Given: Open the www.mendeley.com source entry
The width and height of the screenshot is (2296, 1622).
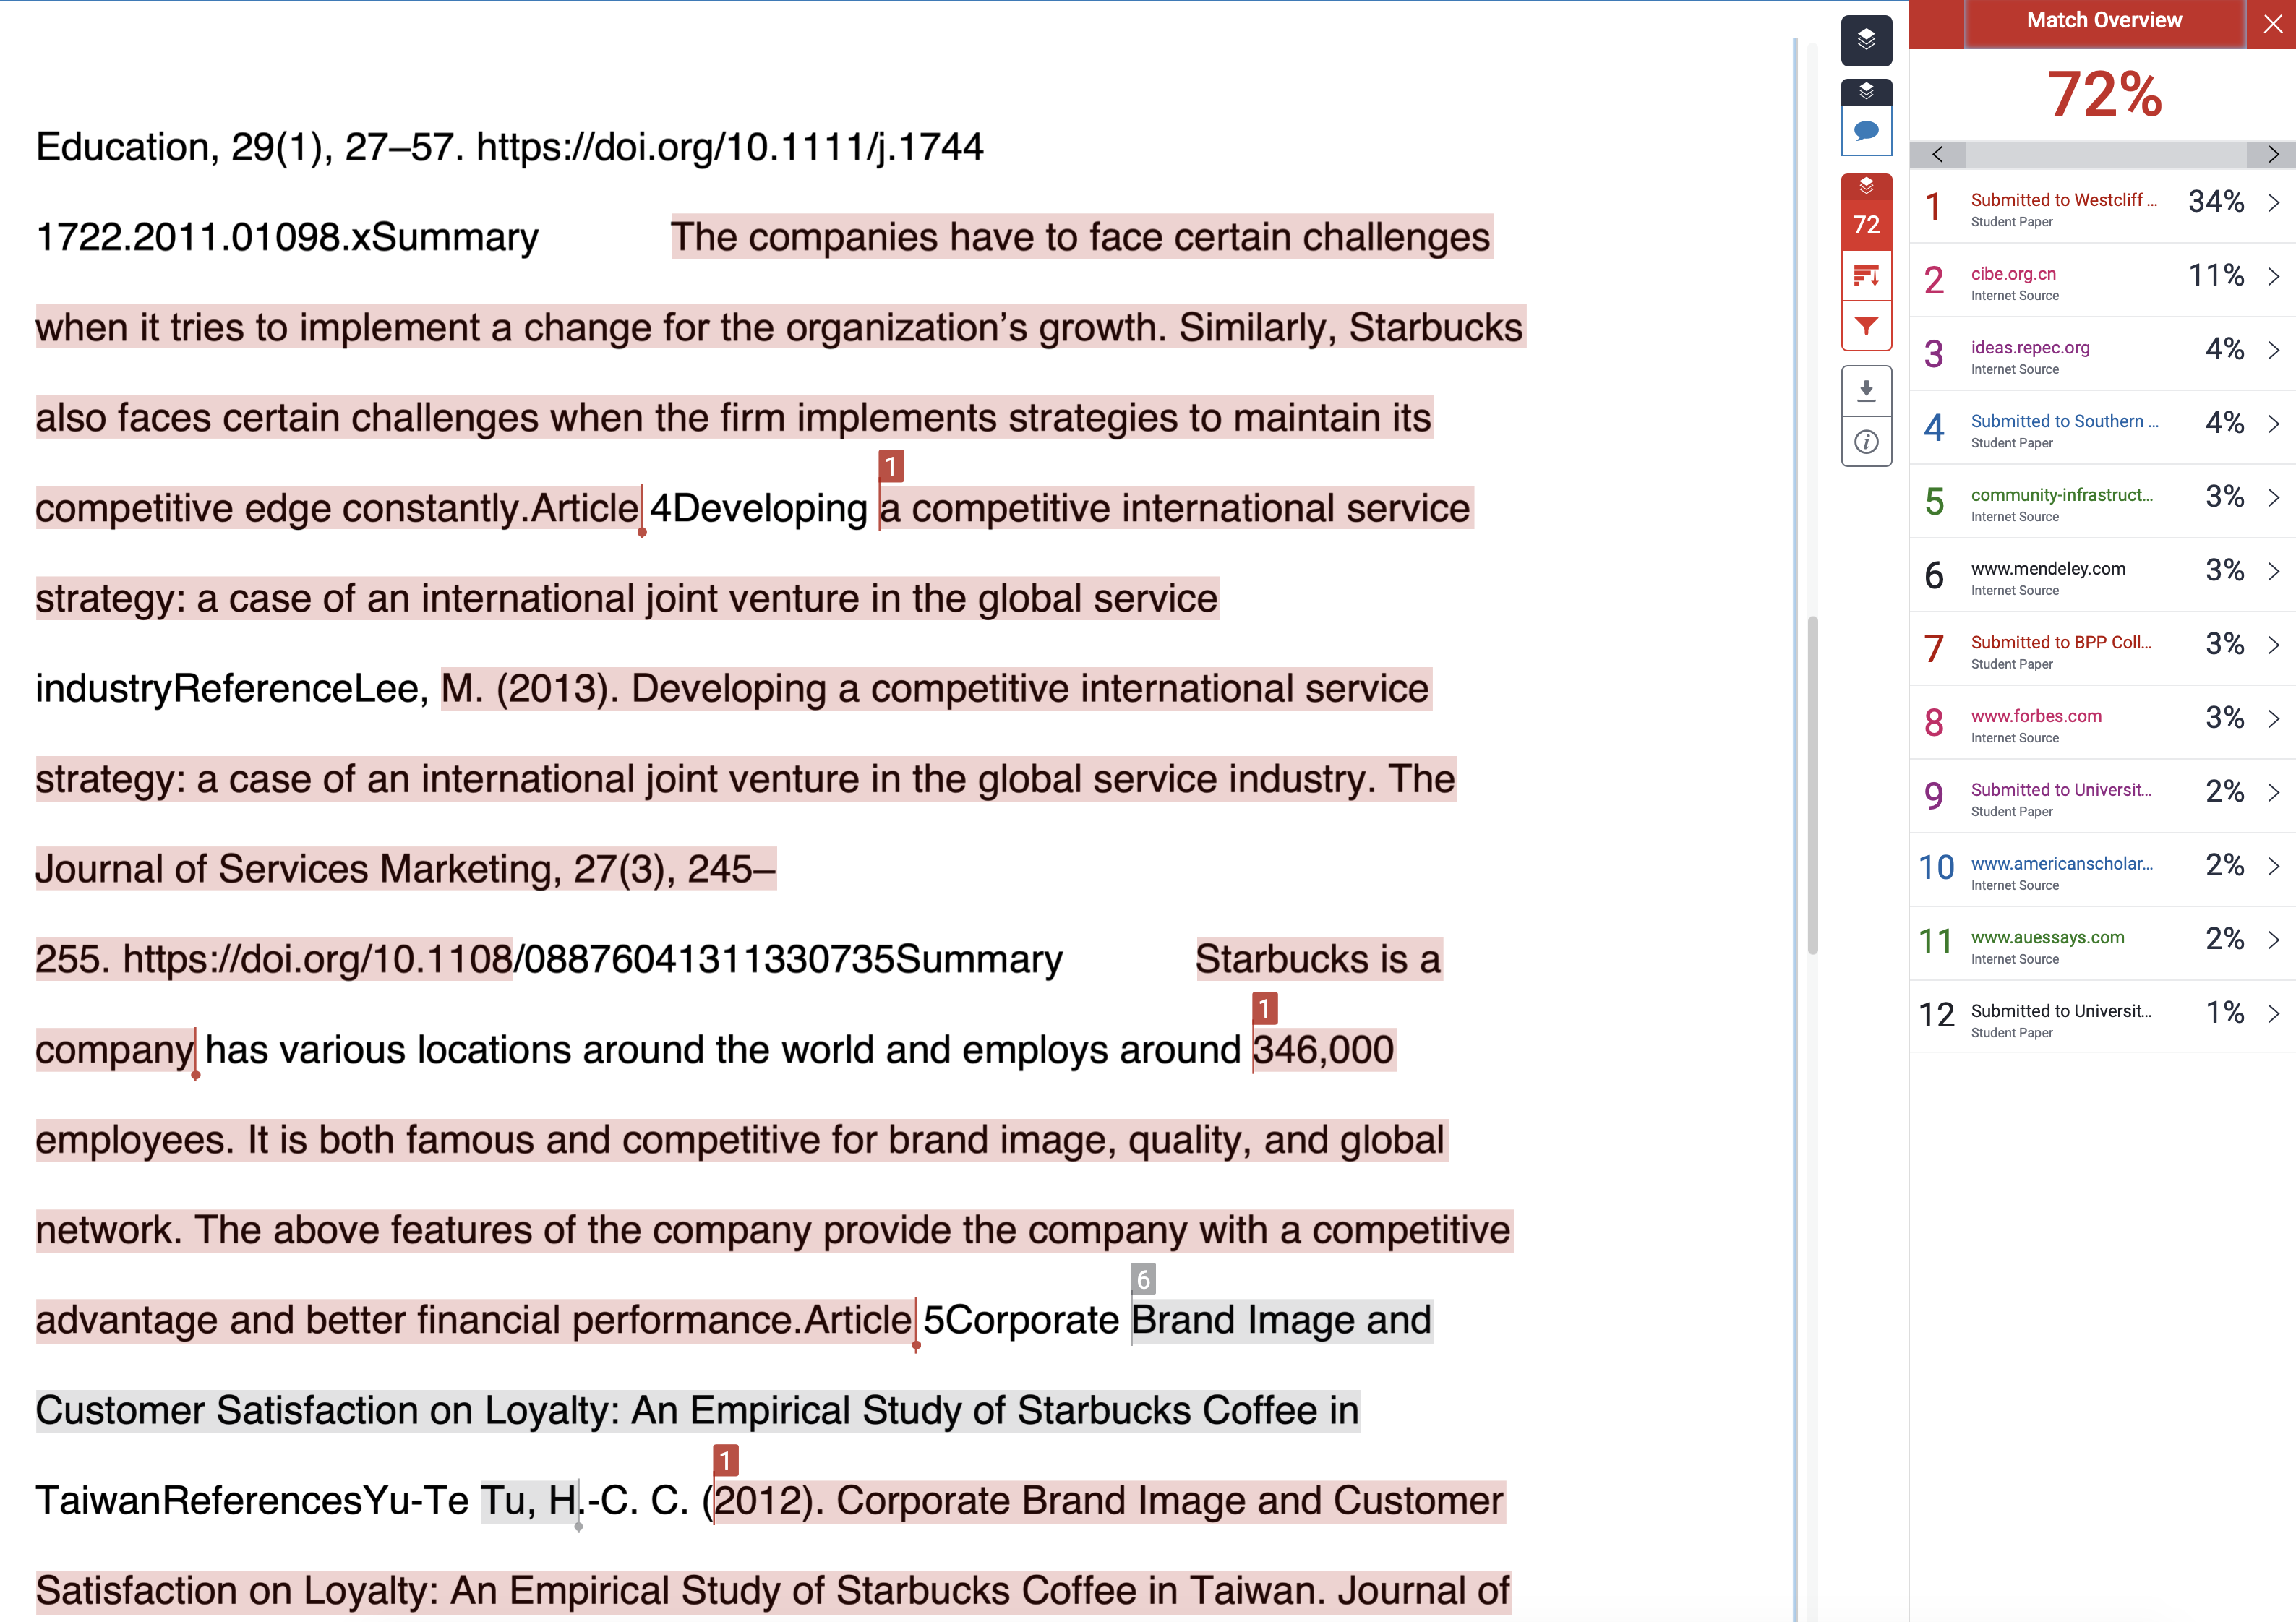Looking at the screenshot, I should pos(2102,574).
